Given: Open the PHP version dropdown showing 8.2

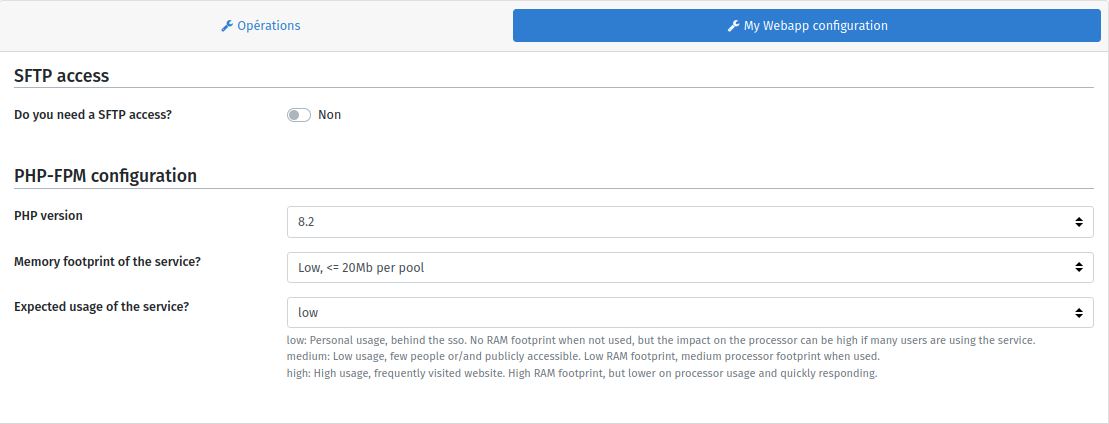Looking at the screenshot, I should coord(680,222).
